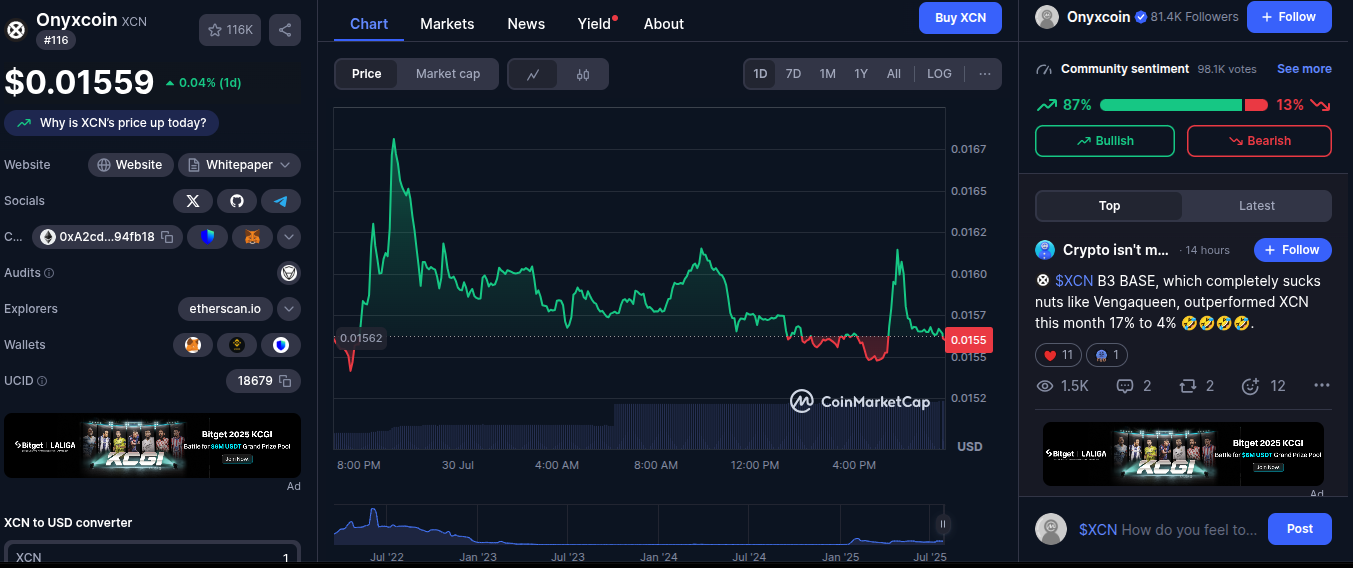Open the MetaMask wallet in Wallets row
The height and width of the screenshot is (568, 1353).
click(x=193, y=345)
